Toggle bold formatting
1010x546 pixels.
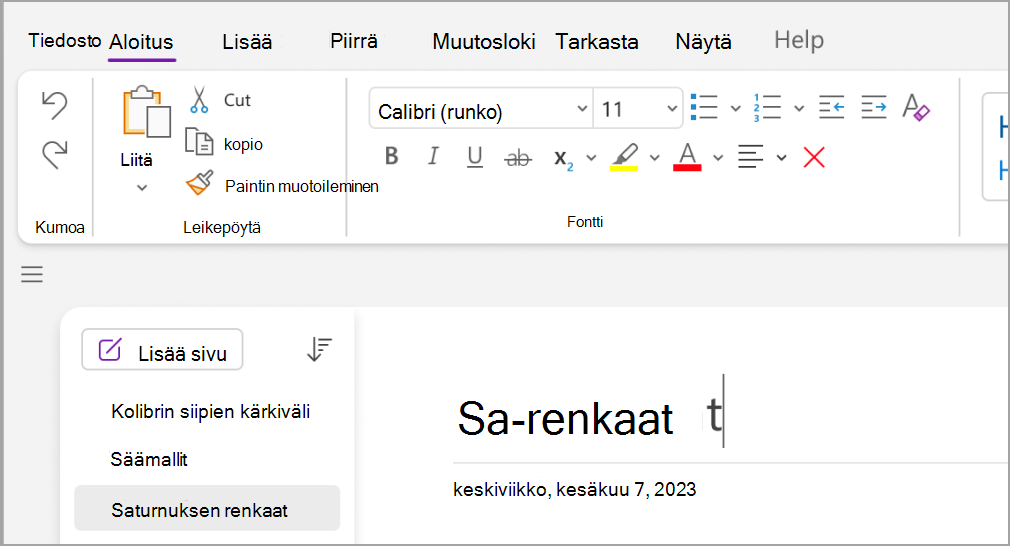[x=391, y=156]
